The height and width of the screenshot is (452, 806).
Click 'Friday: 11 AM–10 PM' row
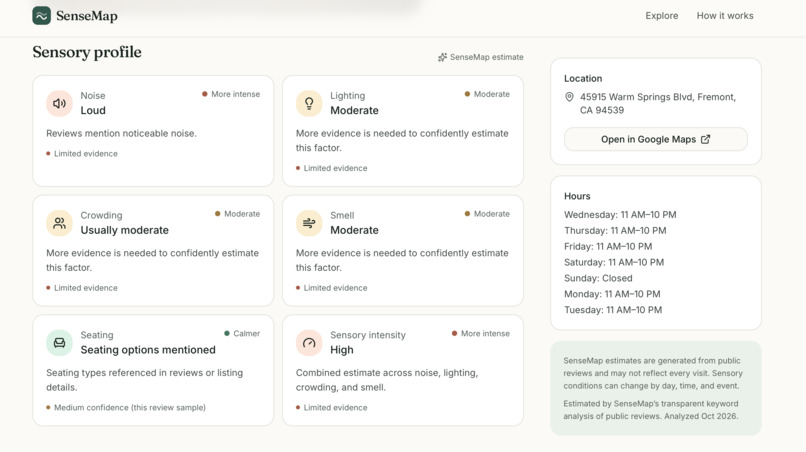click(x=608, y=247)
